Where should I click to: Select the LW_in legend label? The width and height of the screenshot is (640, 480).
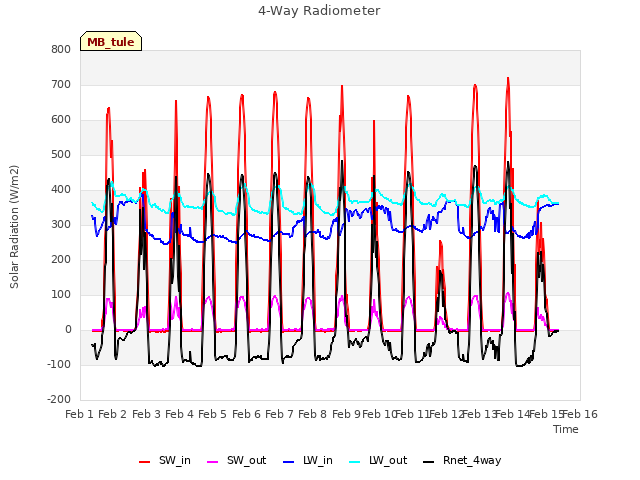[x=318, y=460]
